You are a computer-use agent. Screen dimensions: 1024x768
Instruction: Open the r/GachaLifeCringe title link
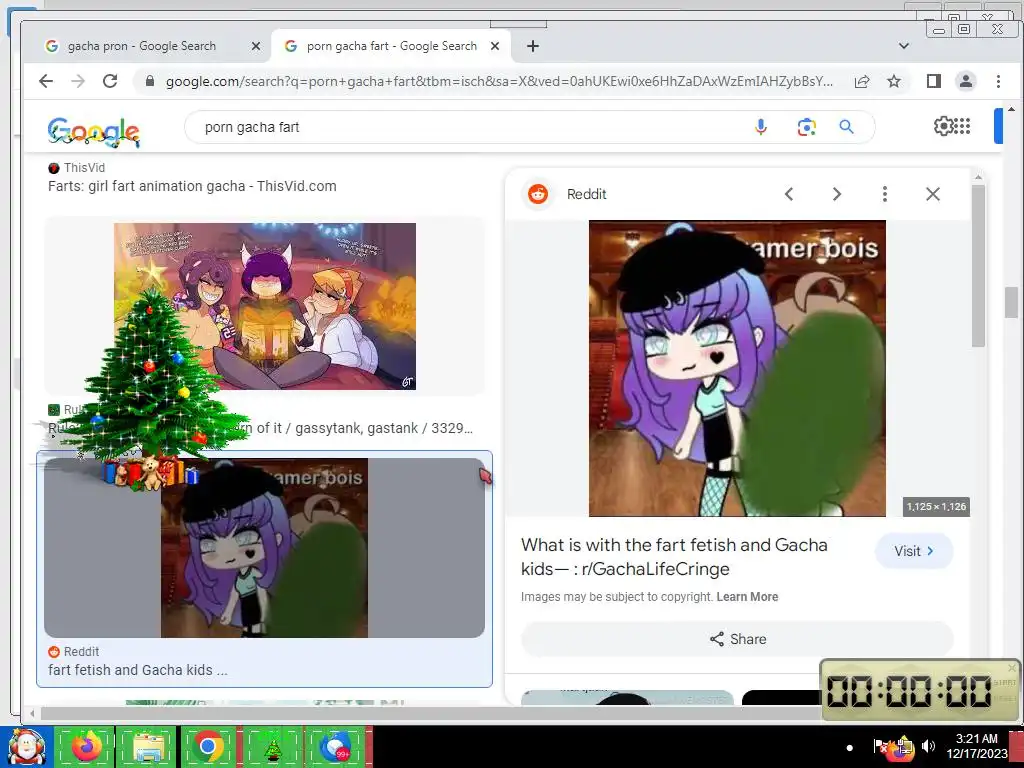675,557
